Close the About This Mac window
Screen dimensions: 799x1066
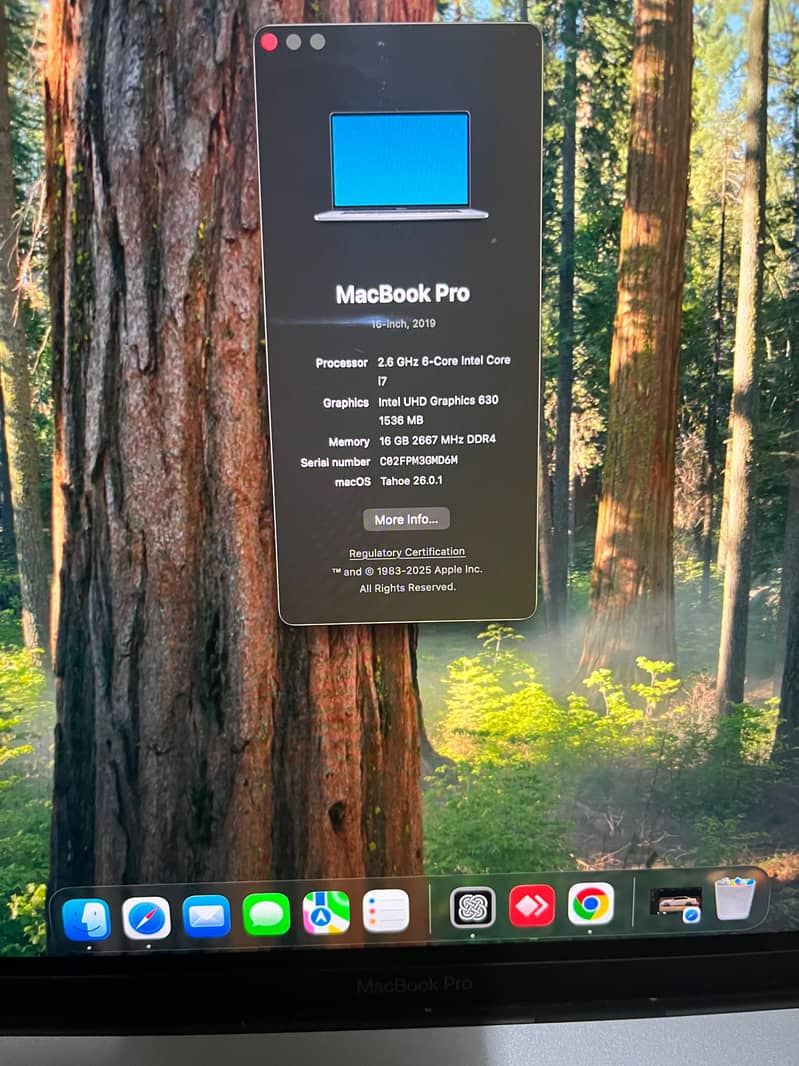(x=269, y=42)
